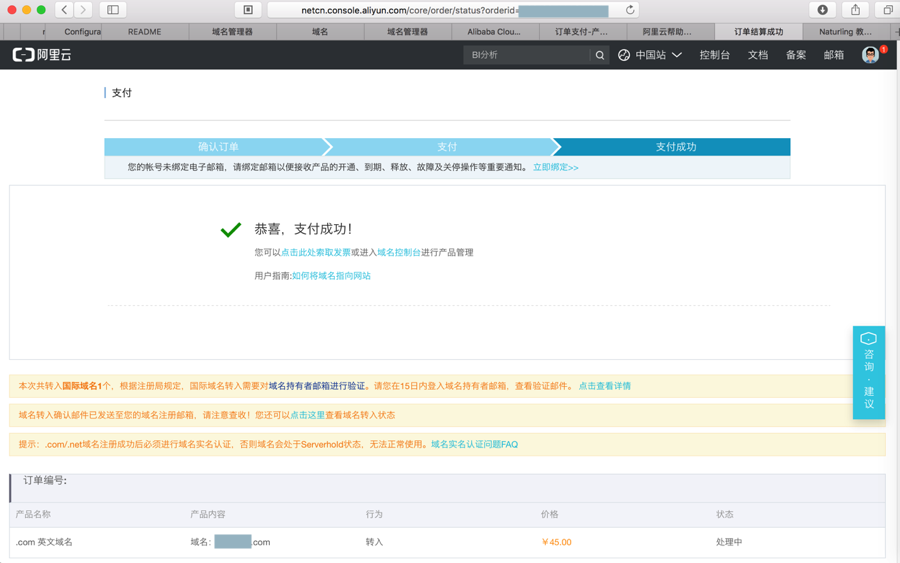Open 文档 in top navigation
This screenshot has height=563, width=900.
758,55
